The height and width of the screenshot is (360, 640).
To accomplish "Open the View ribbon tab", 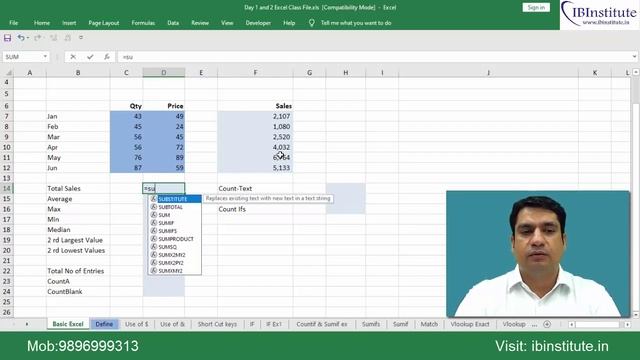I will tap(227, 23).
